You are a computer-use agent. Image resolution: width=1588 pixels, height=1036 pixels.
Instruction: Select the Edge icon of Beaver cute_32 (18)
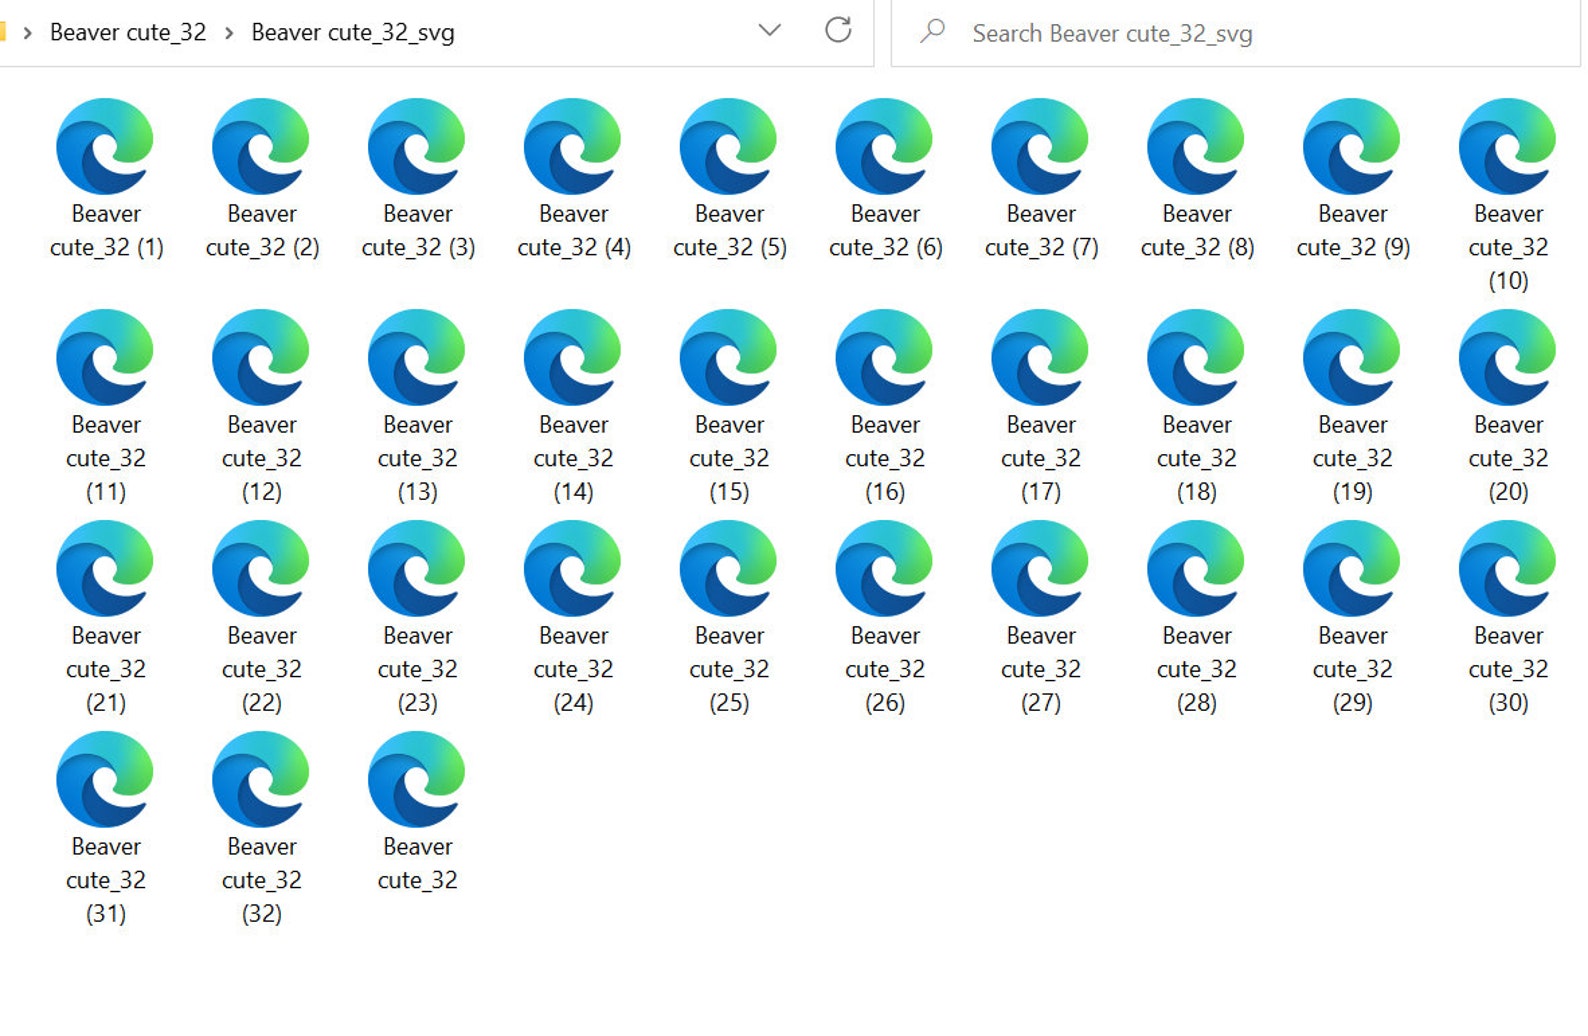pos(1196,357)
